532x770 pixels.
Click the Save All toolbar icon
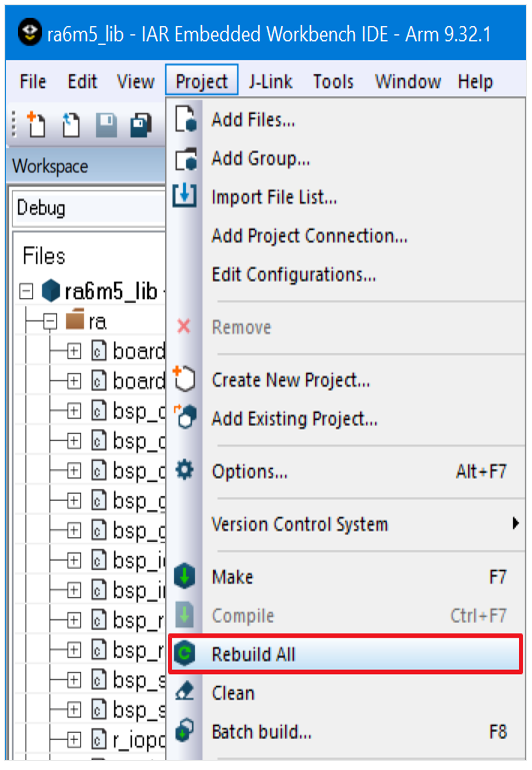140,125
